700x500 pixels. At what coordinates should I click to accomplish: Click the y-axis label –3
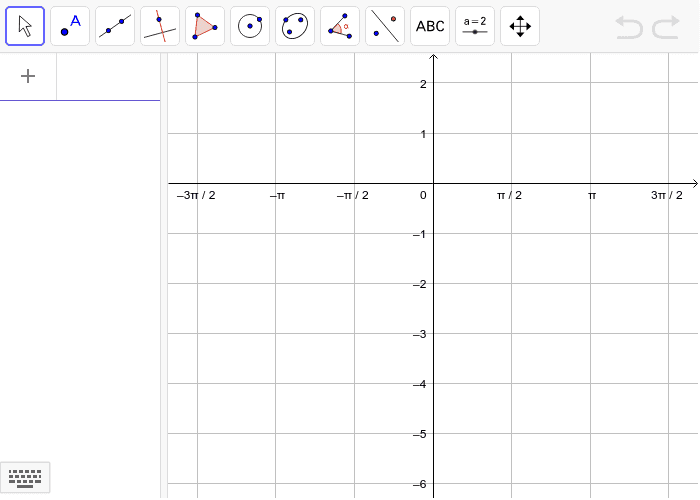pyautogui.click(x=420, y=334)
